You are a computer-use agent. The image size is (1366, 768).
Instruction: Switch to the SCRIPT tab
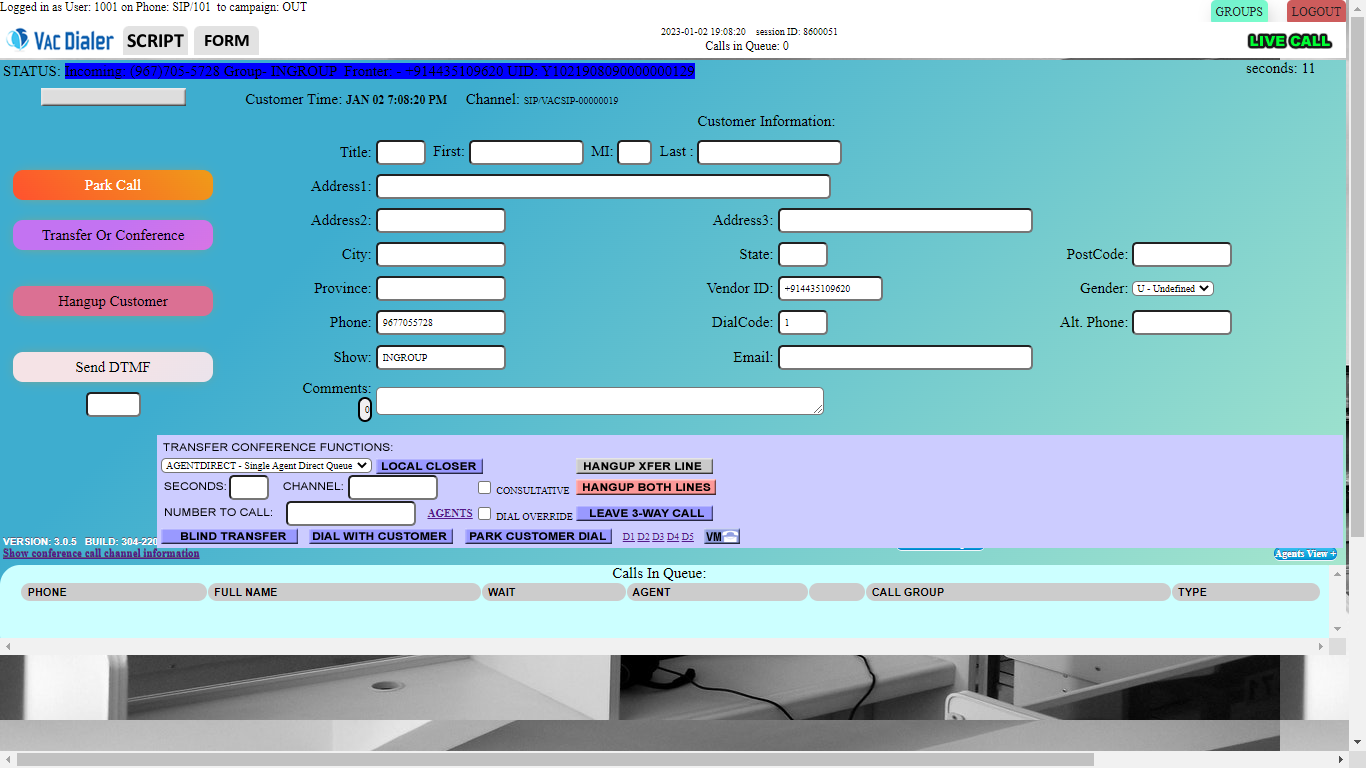[x=155, y=41]
